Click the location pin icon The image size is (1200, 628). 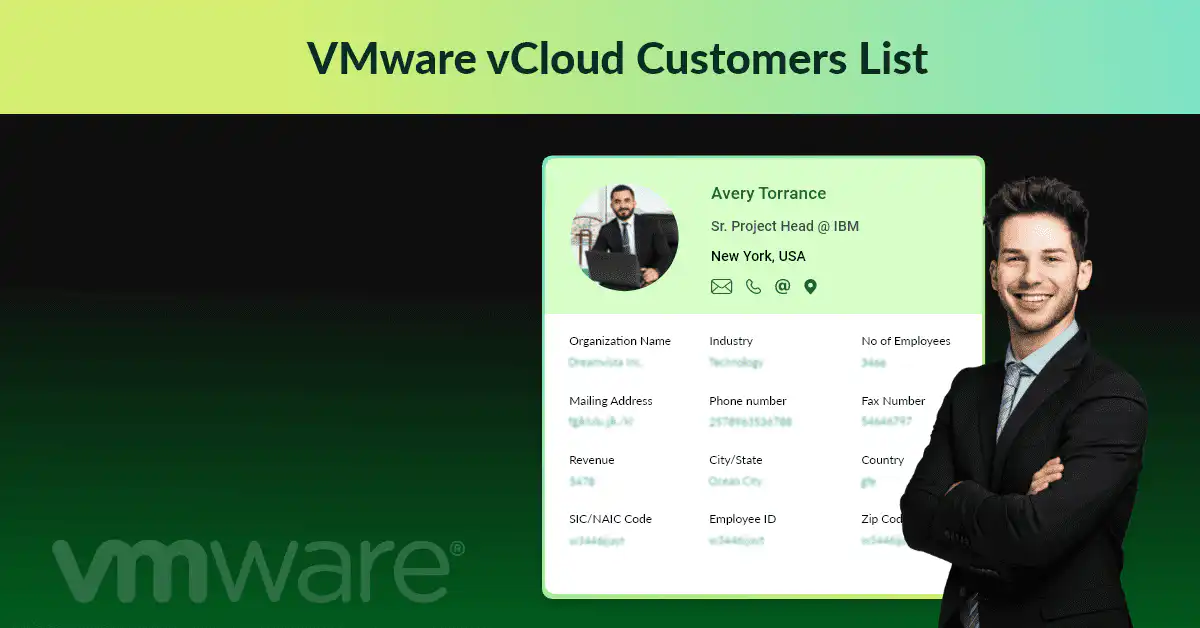[x=811, y=287]
